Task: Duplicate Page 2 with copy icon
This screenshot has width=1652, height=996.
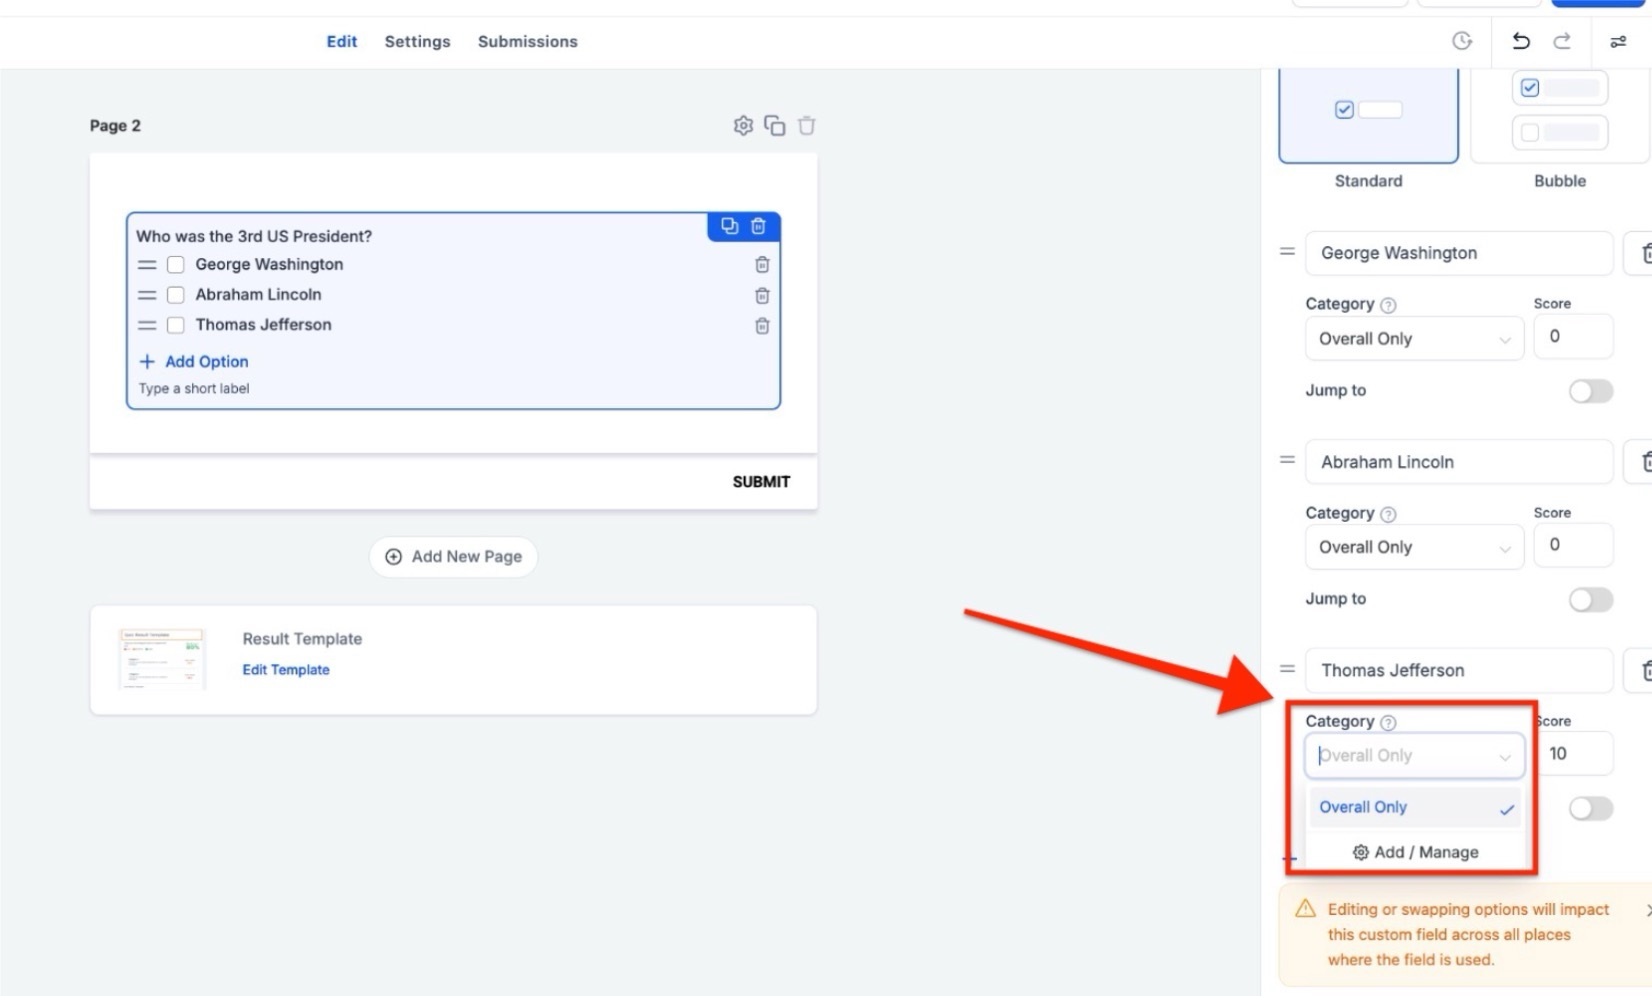Action: point(775,126)
